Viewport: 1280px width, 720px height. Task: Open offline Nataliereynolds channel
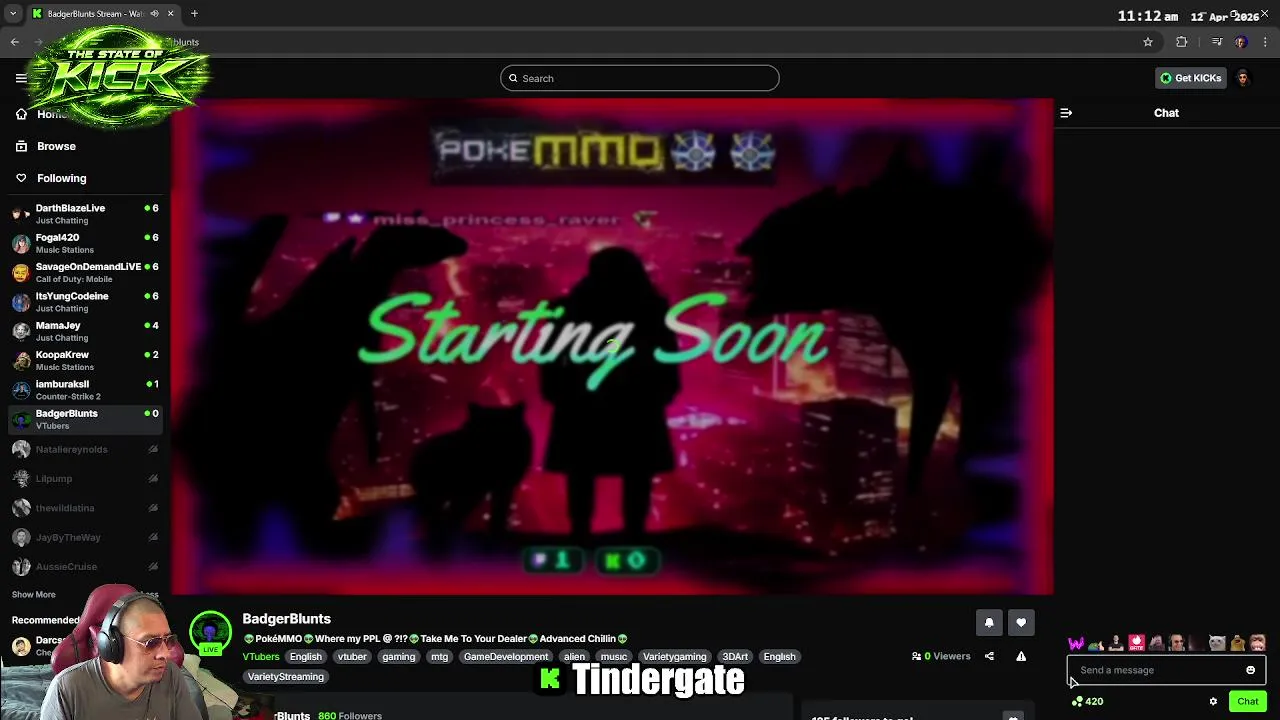(85, 449)
